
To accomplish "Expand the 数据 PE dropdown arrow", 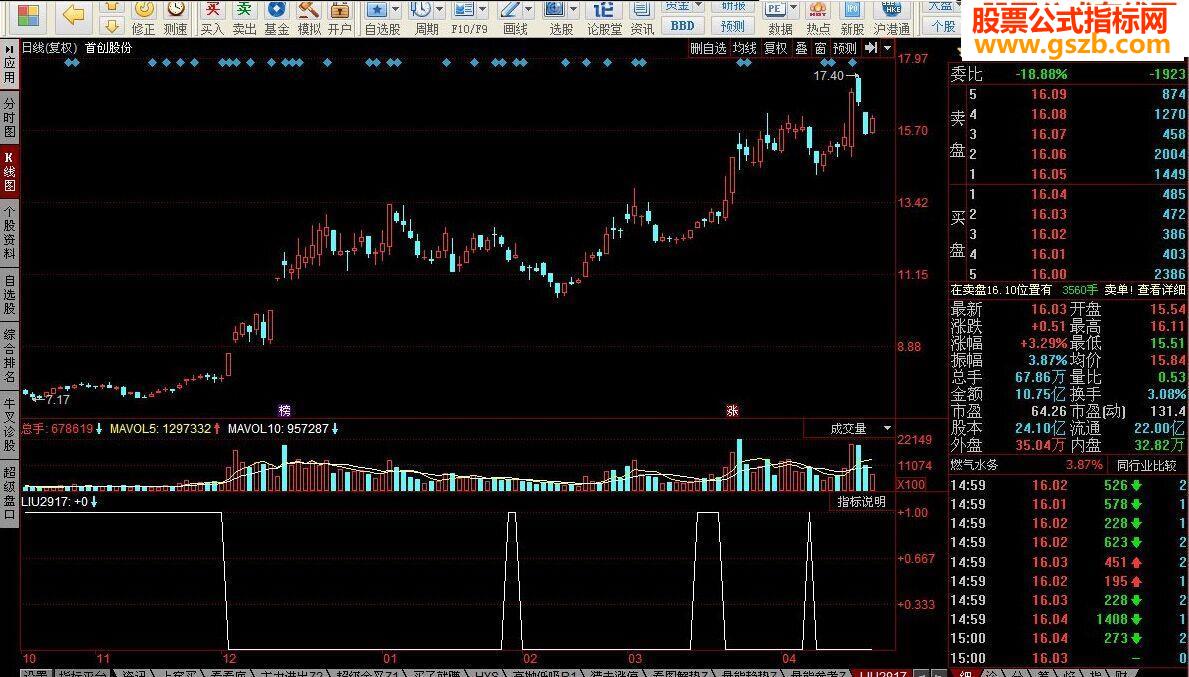I will (794, 10).
